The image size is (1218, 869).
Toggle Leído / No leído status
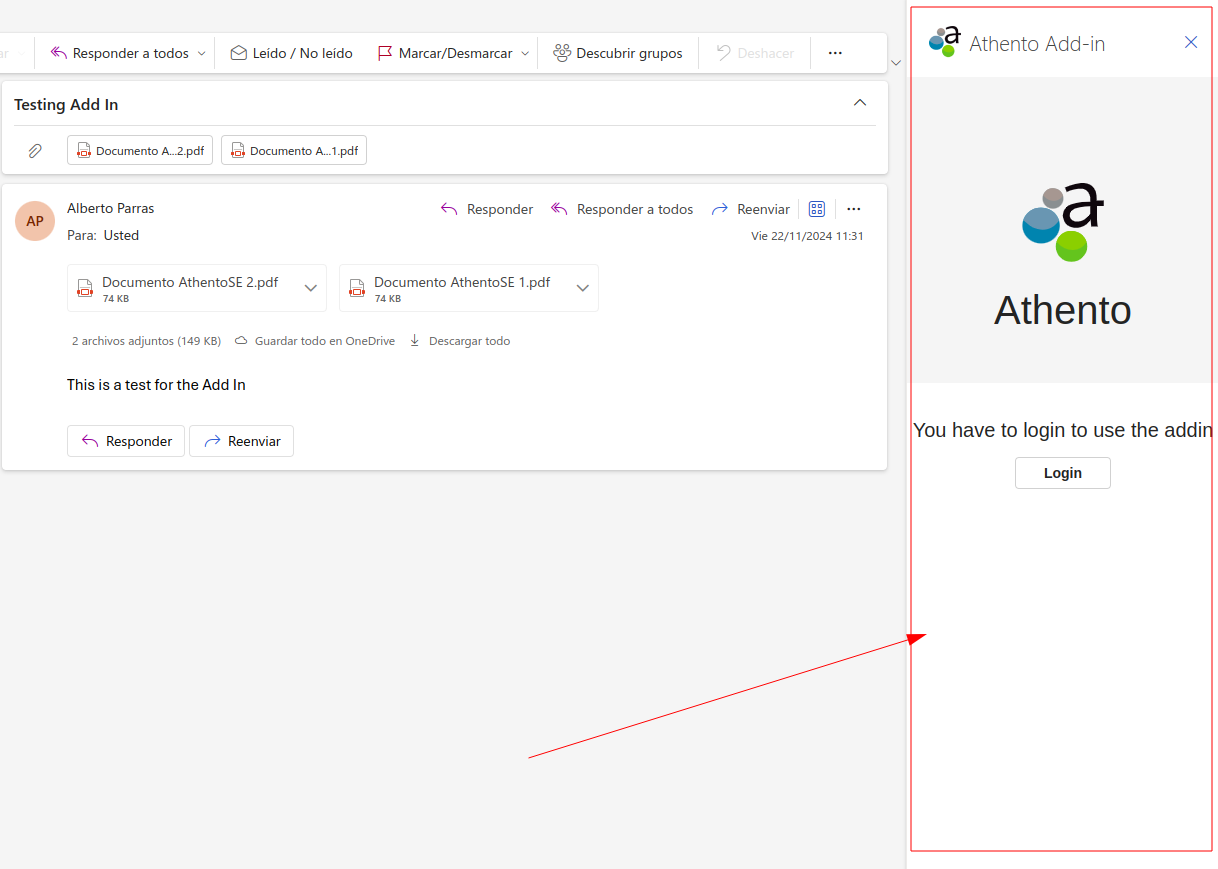[x=291, y=53]
